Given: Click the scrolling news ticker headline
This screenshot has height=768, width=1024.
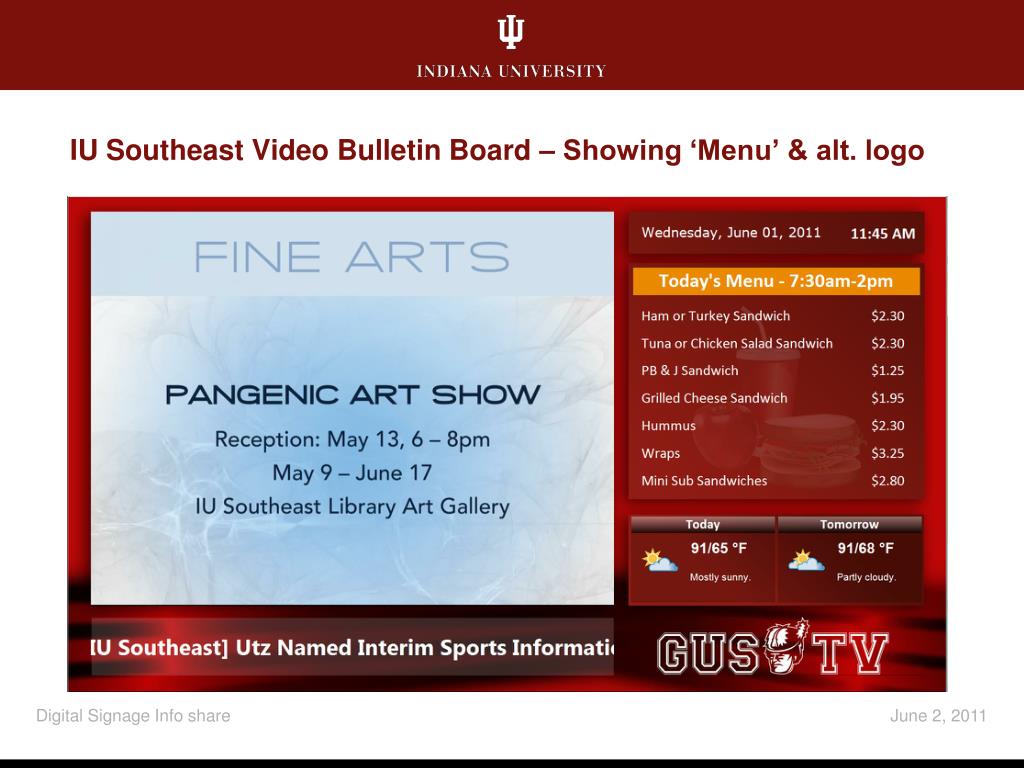Looking at the screenshot, I should 353,648.
